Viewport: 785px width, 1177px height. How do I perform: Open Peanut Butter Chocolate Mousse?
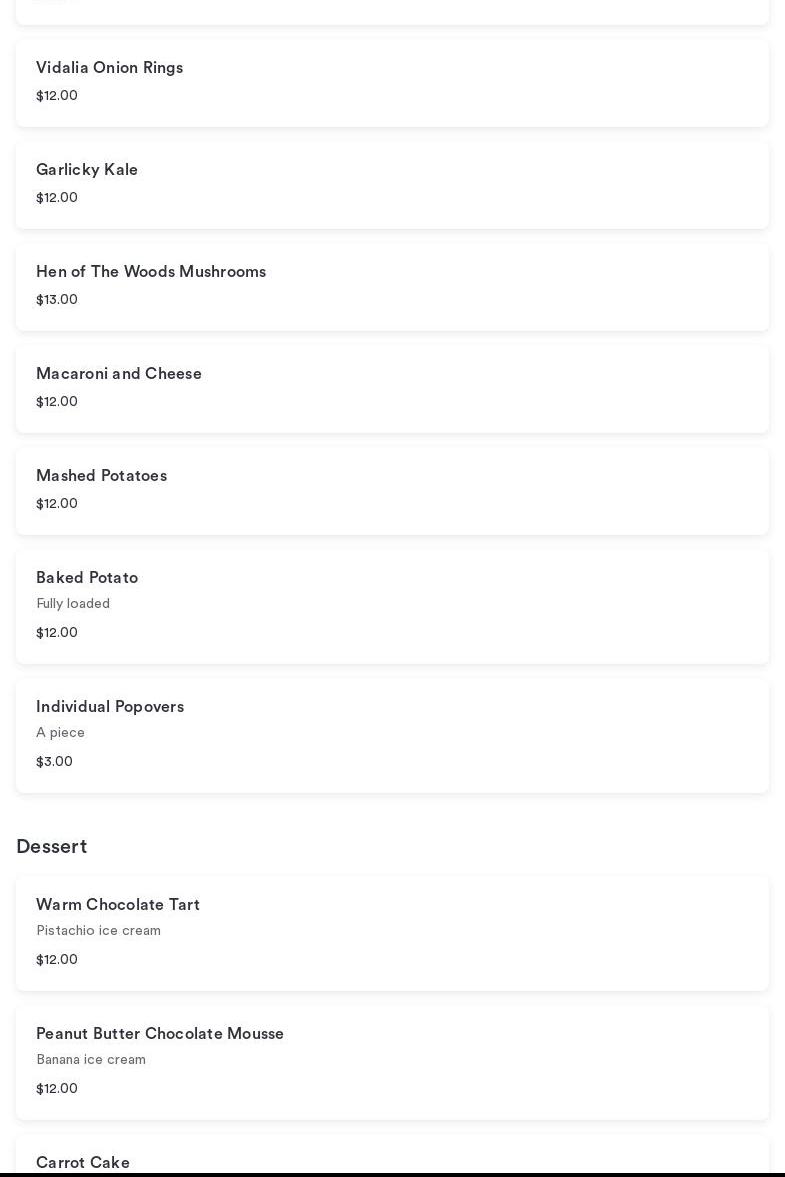[x=160, y=1034]
